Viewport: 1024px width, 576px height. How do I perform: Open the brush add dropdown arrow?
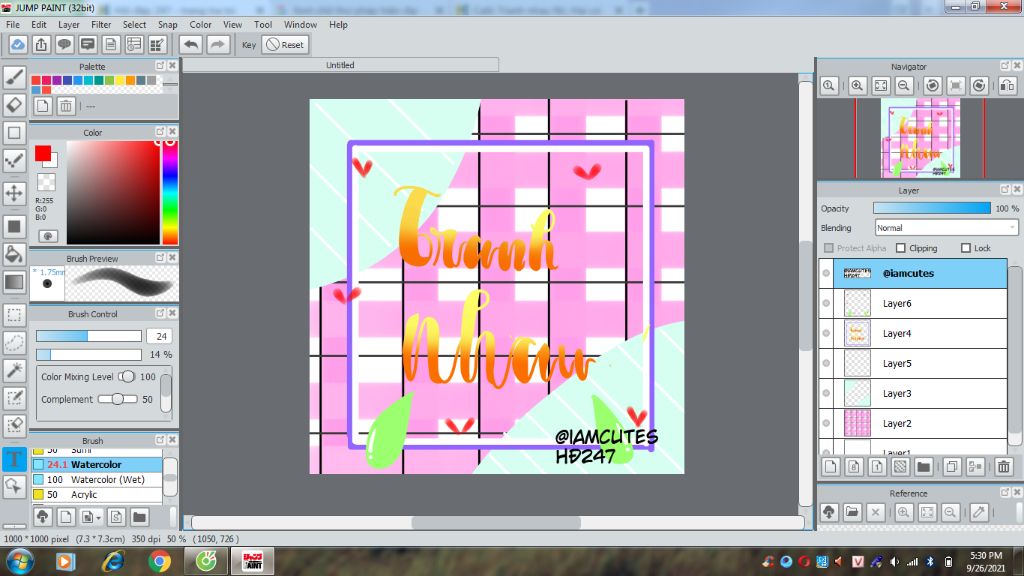(98, 518)
